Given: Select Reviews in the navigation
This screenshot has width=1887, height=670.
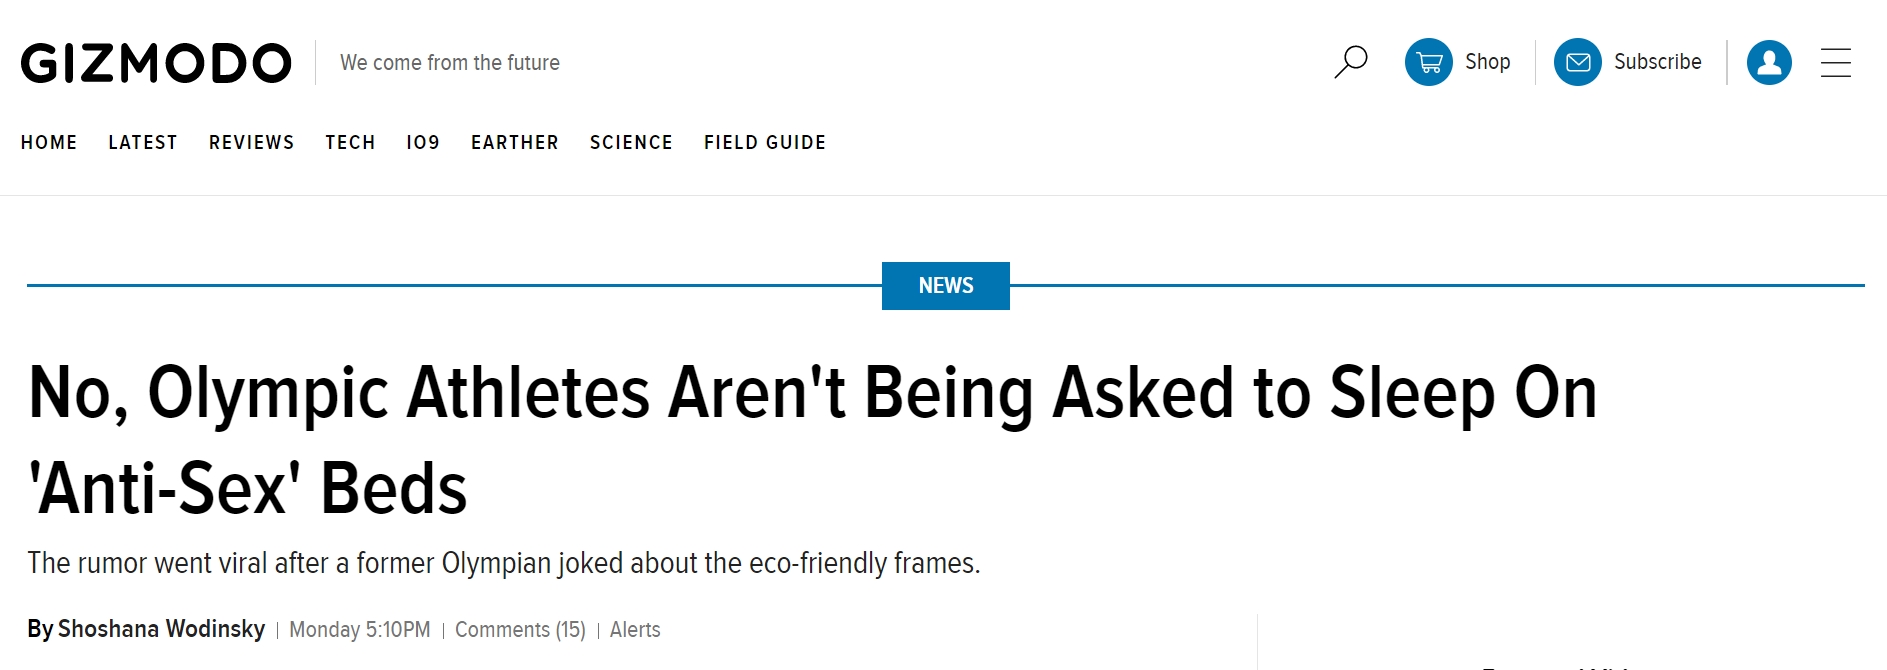Looking at the screenshot, I should pyautogui.click(x=252, y=142).
